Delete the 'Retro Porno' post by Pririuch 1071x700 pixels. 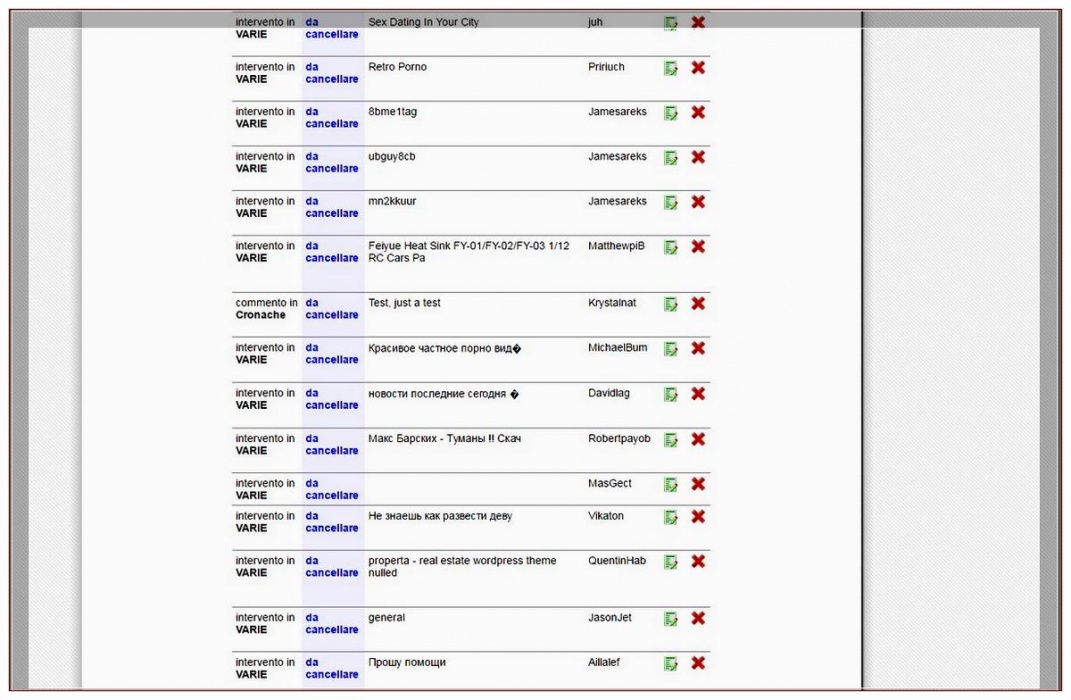pyautogui.click(x=698, y=68)
